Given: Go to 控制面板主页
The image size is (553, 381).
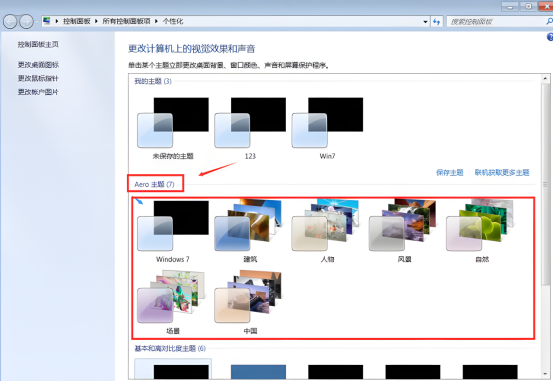Looking at the screenshot, I should 38,44.
